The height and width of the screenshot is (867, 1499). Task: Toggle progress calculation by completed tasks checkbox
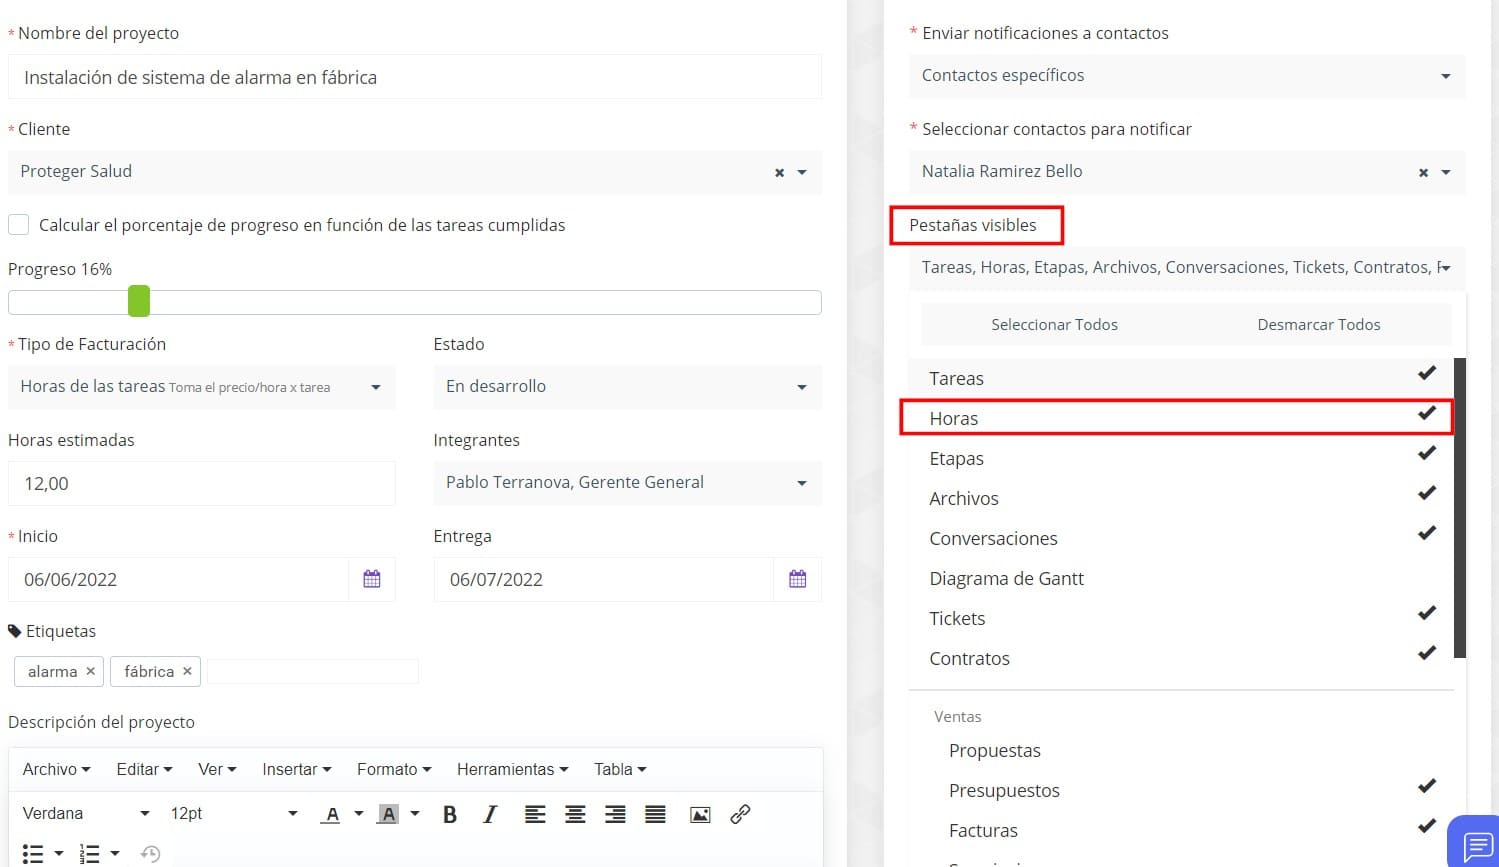click(x=18, y=224)
